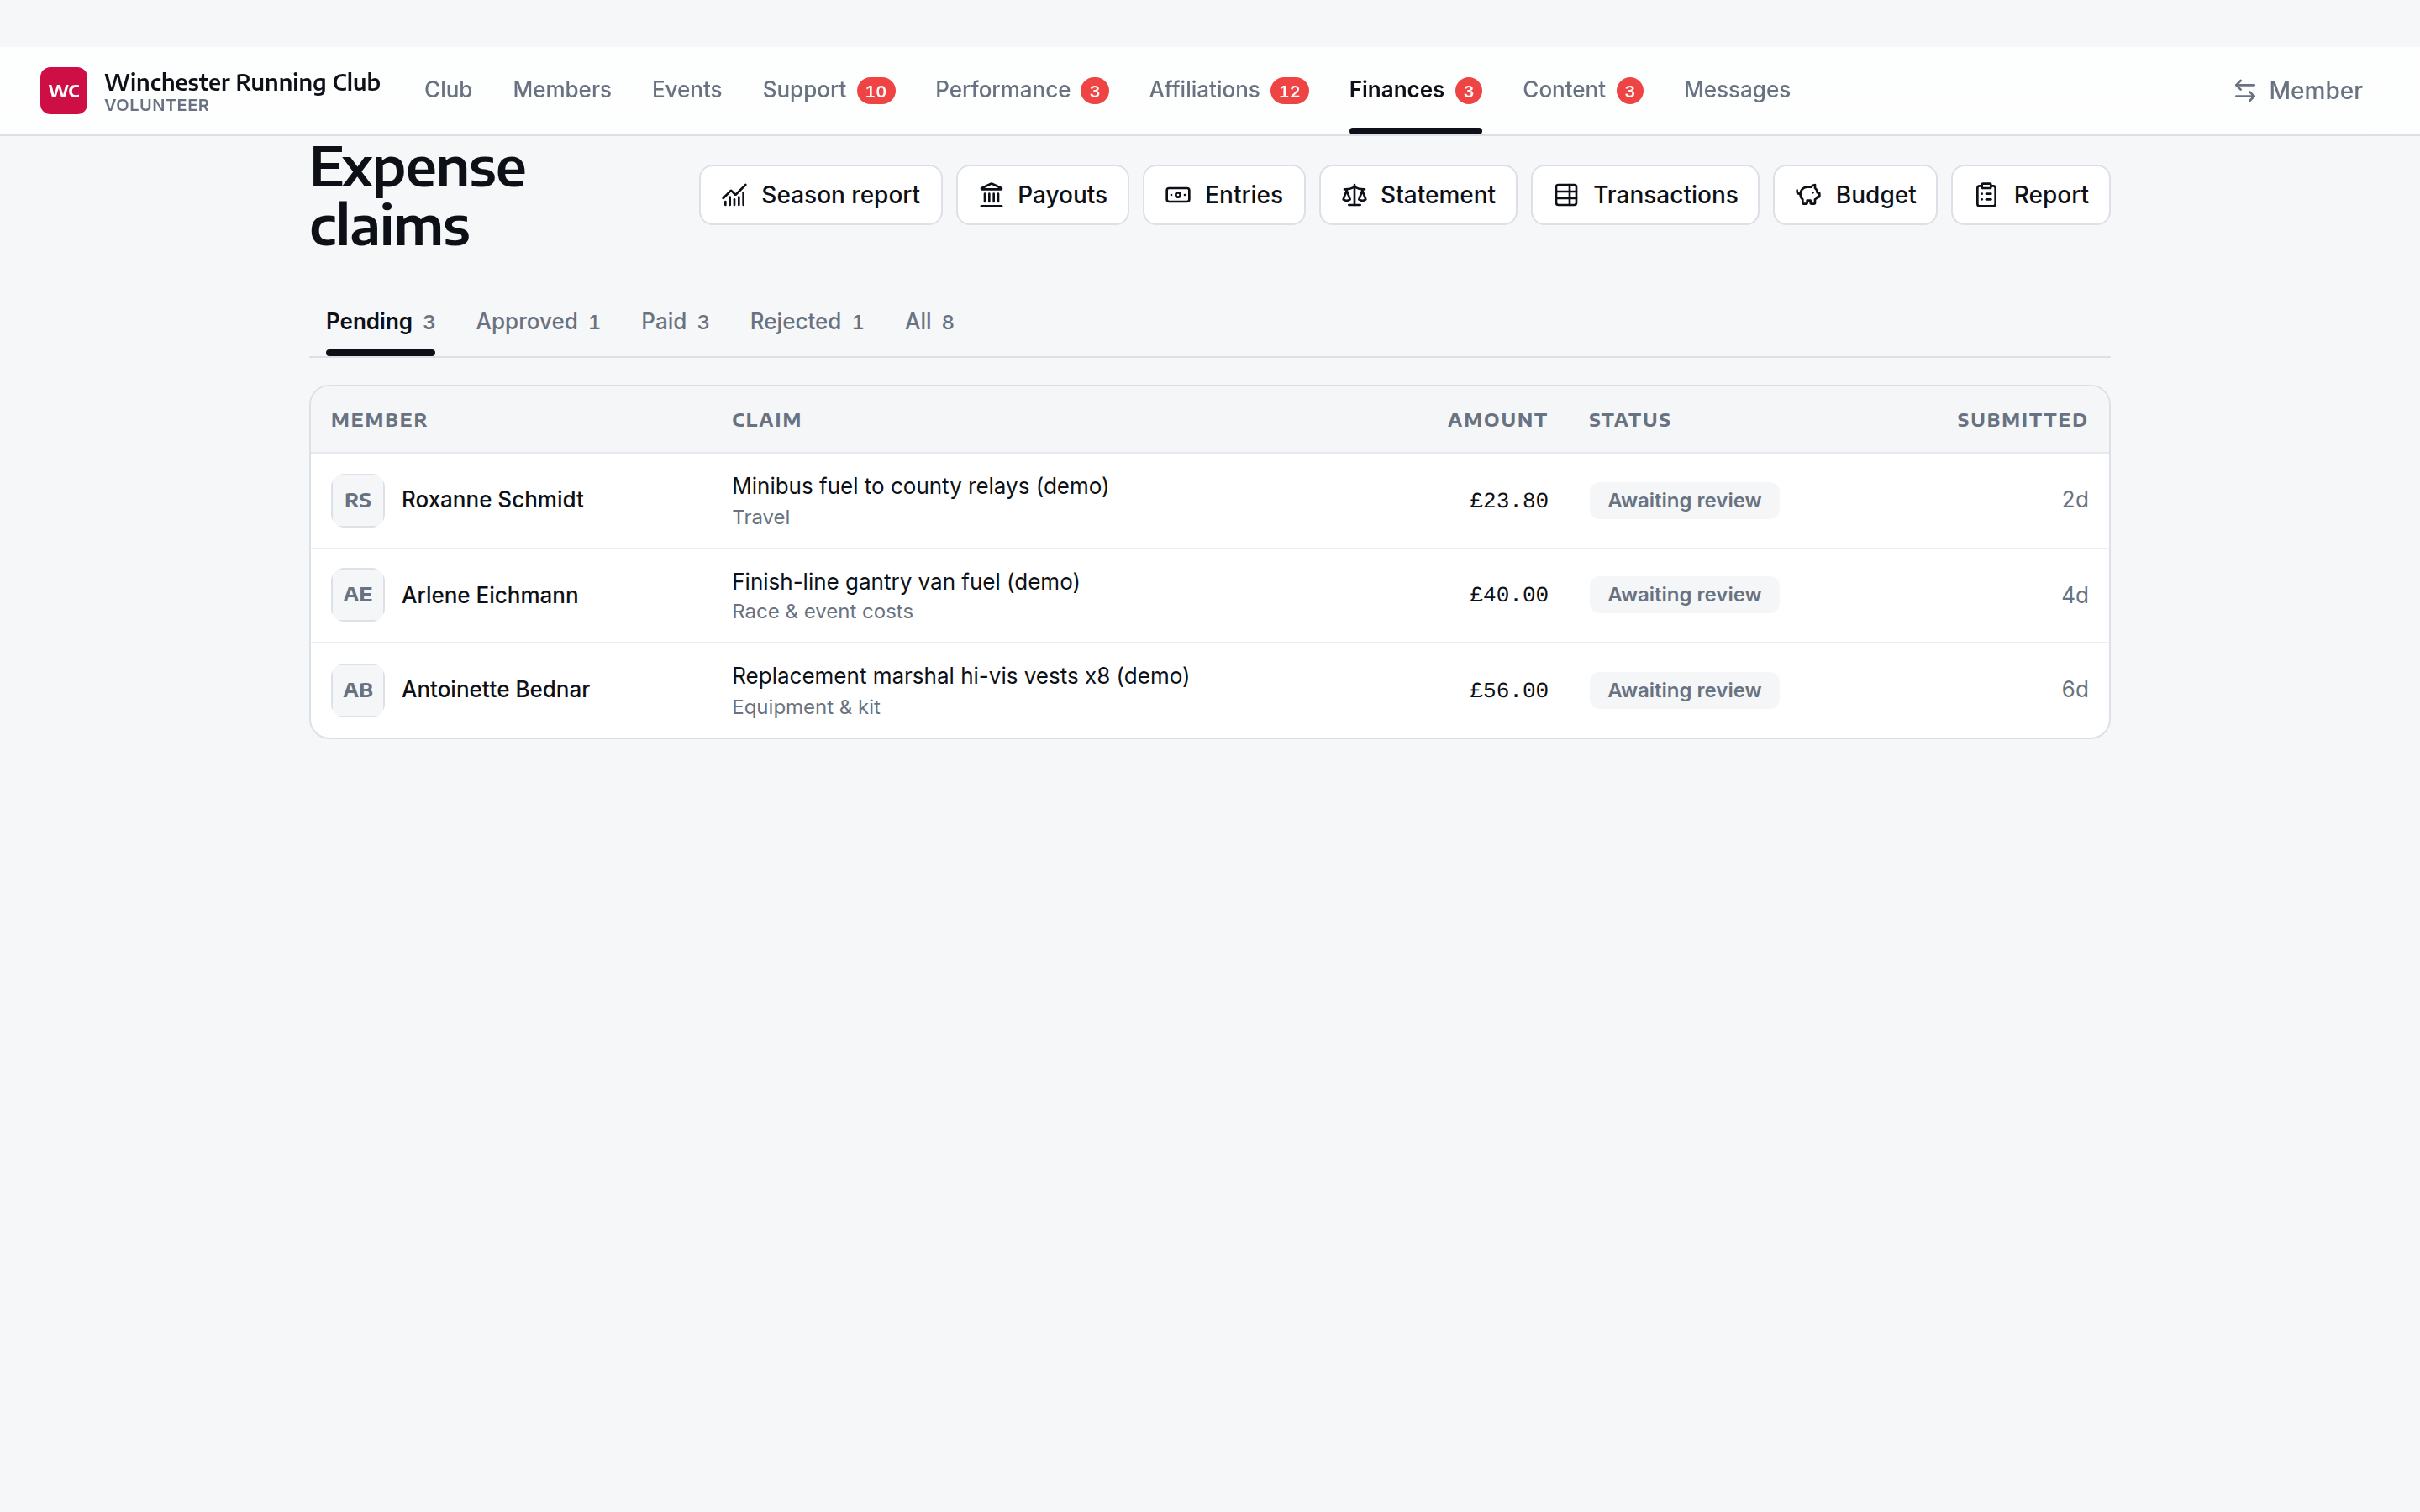
Task: Click the AB avatar for Antoinette Bednar
Action: click(358, 690)
